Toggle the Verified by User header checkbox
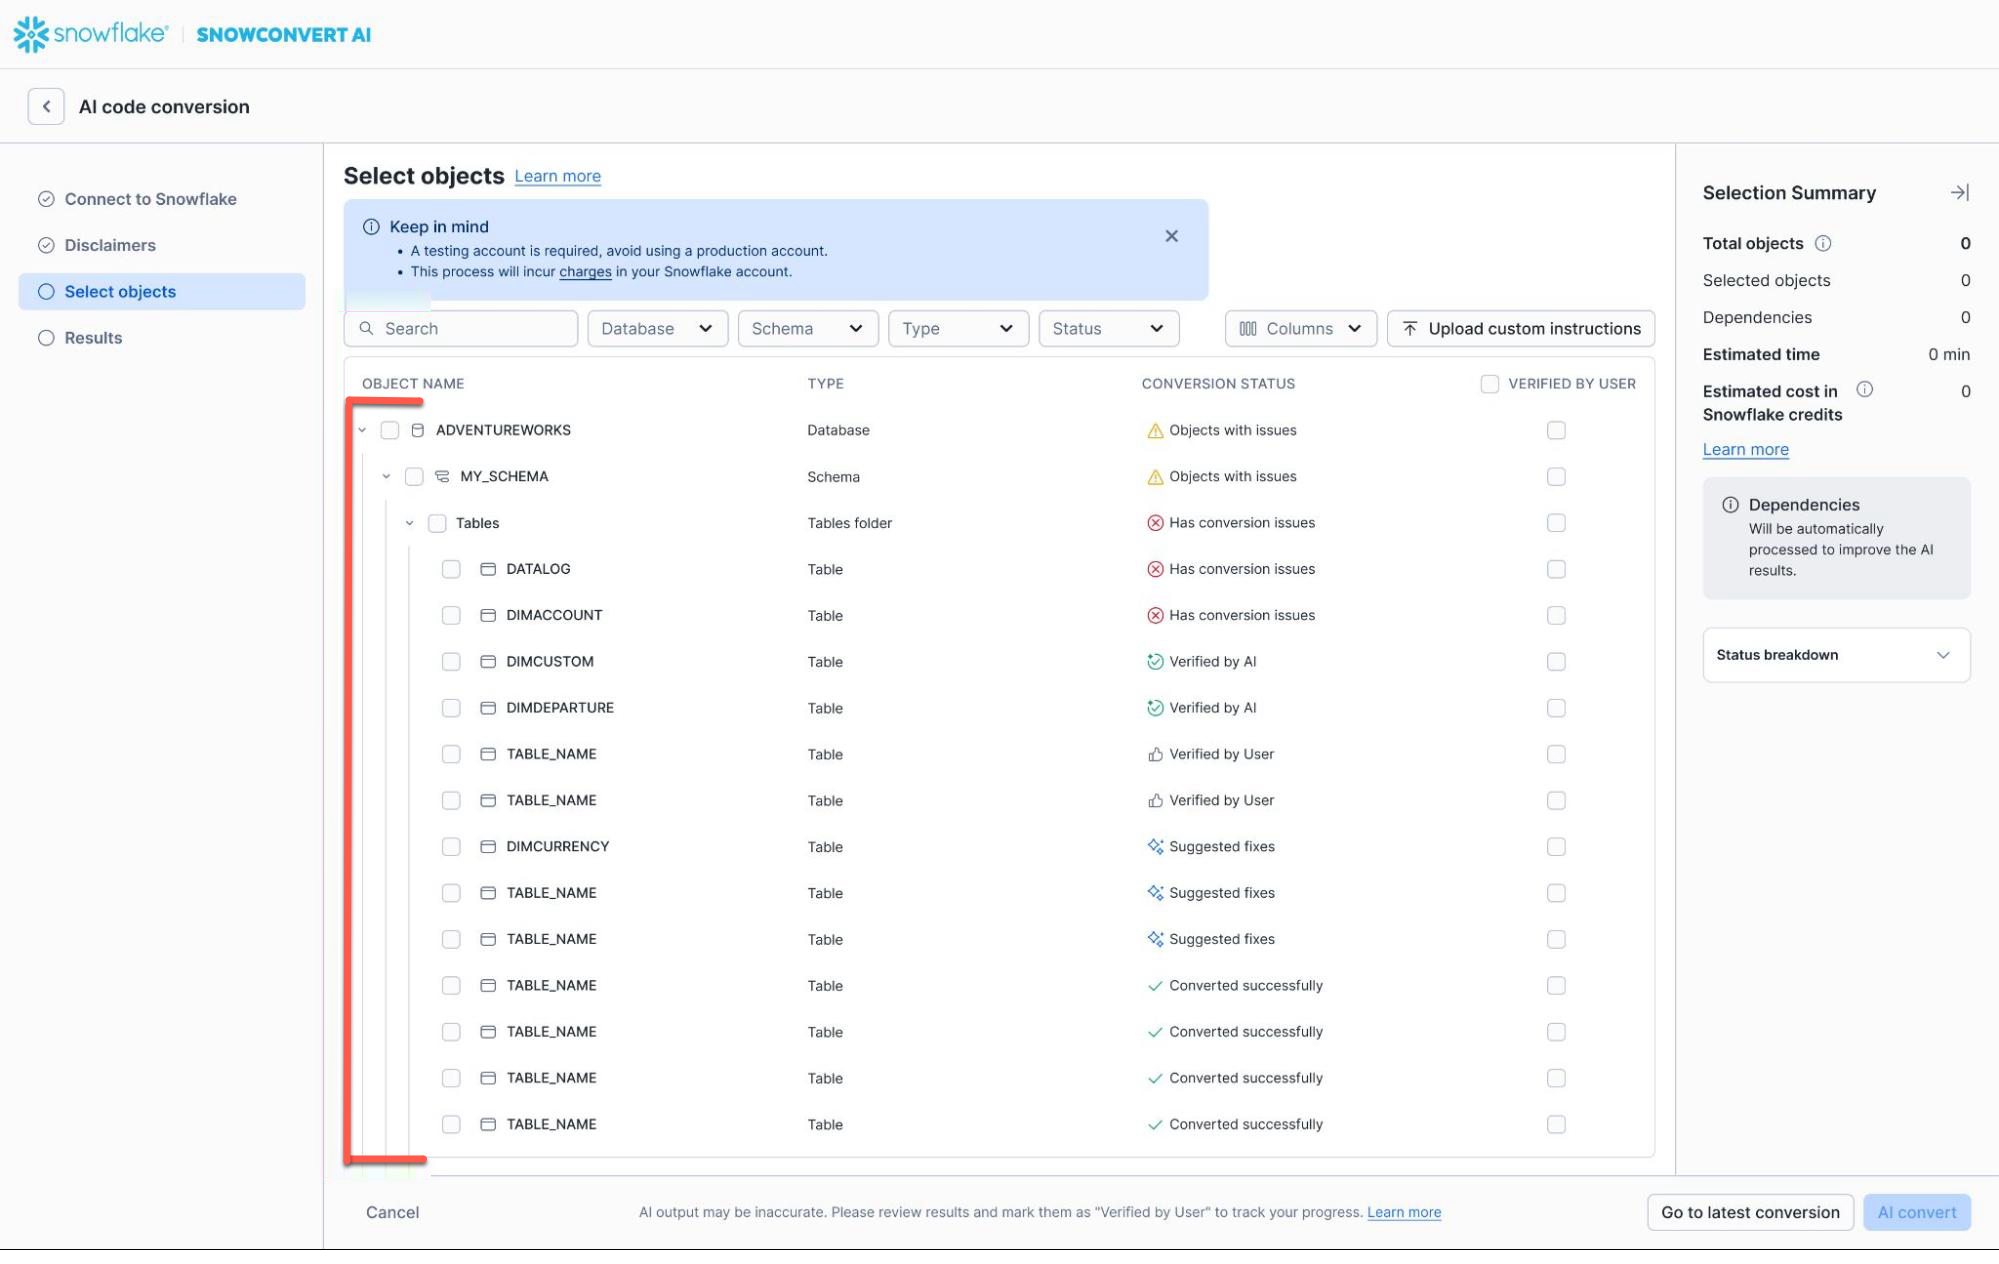1999x1264 pixels. (x=1489, y=384)
